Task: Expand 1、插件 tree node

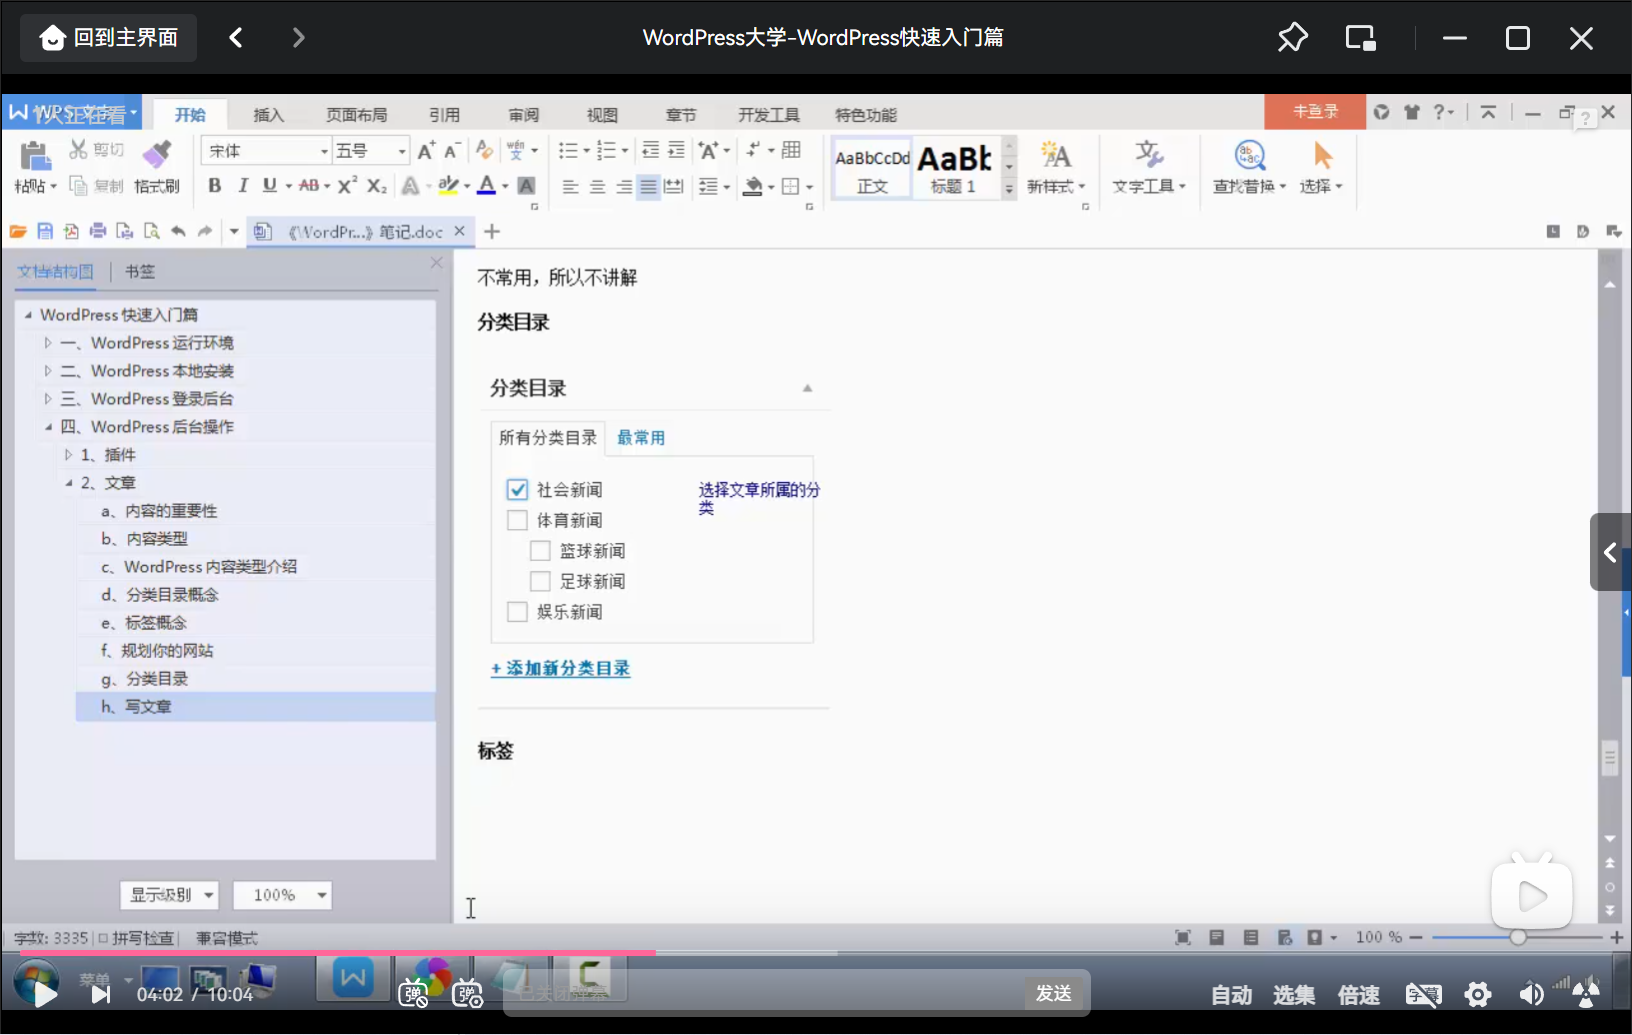Action: click(68, 455)
